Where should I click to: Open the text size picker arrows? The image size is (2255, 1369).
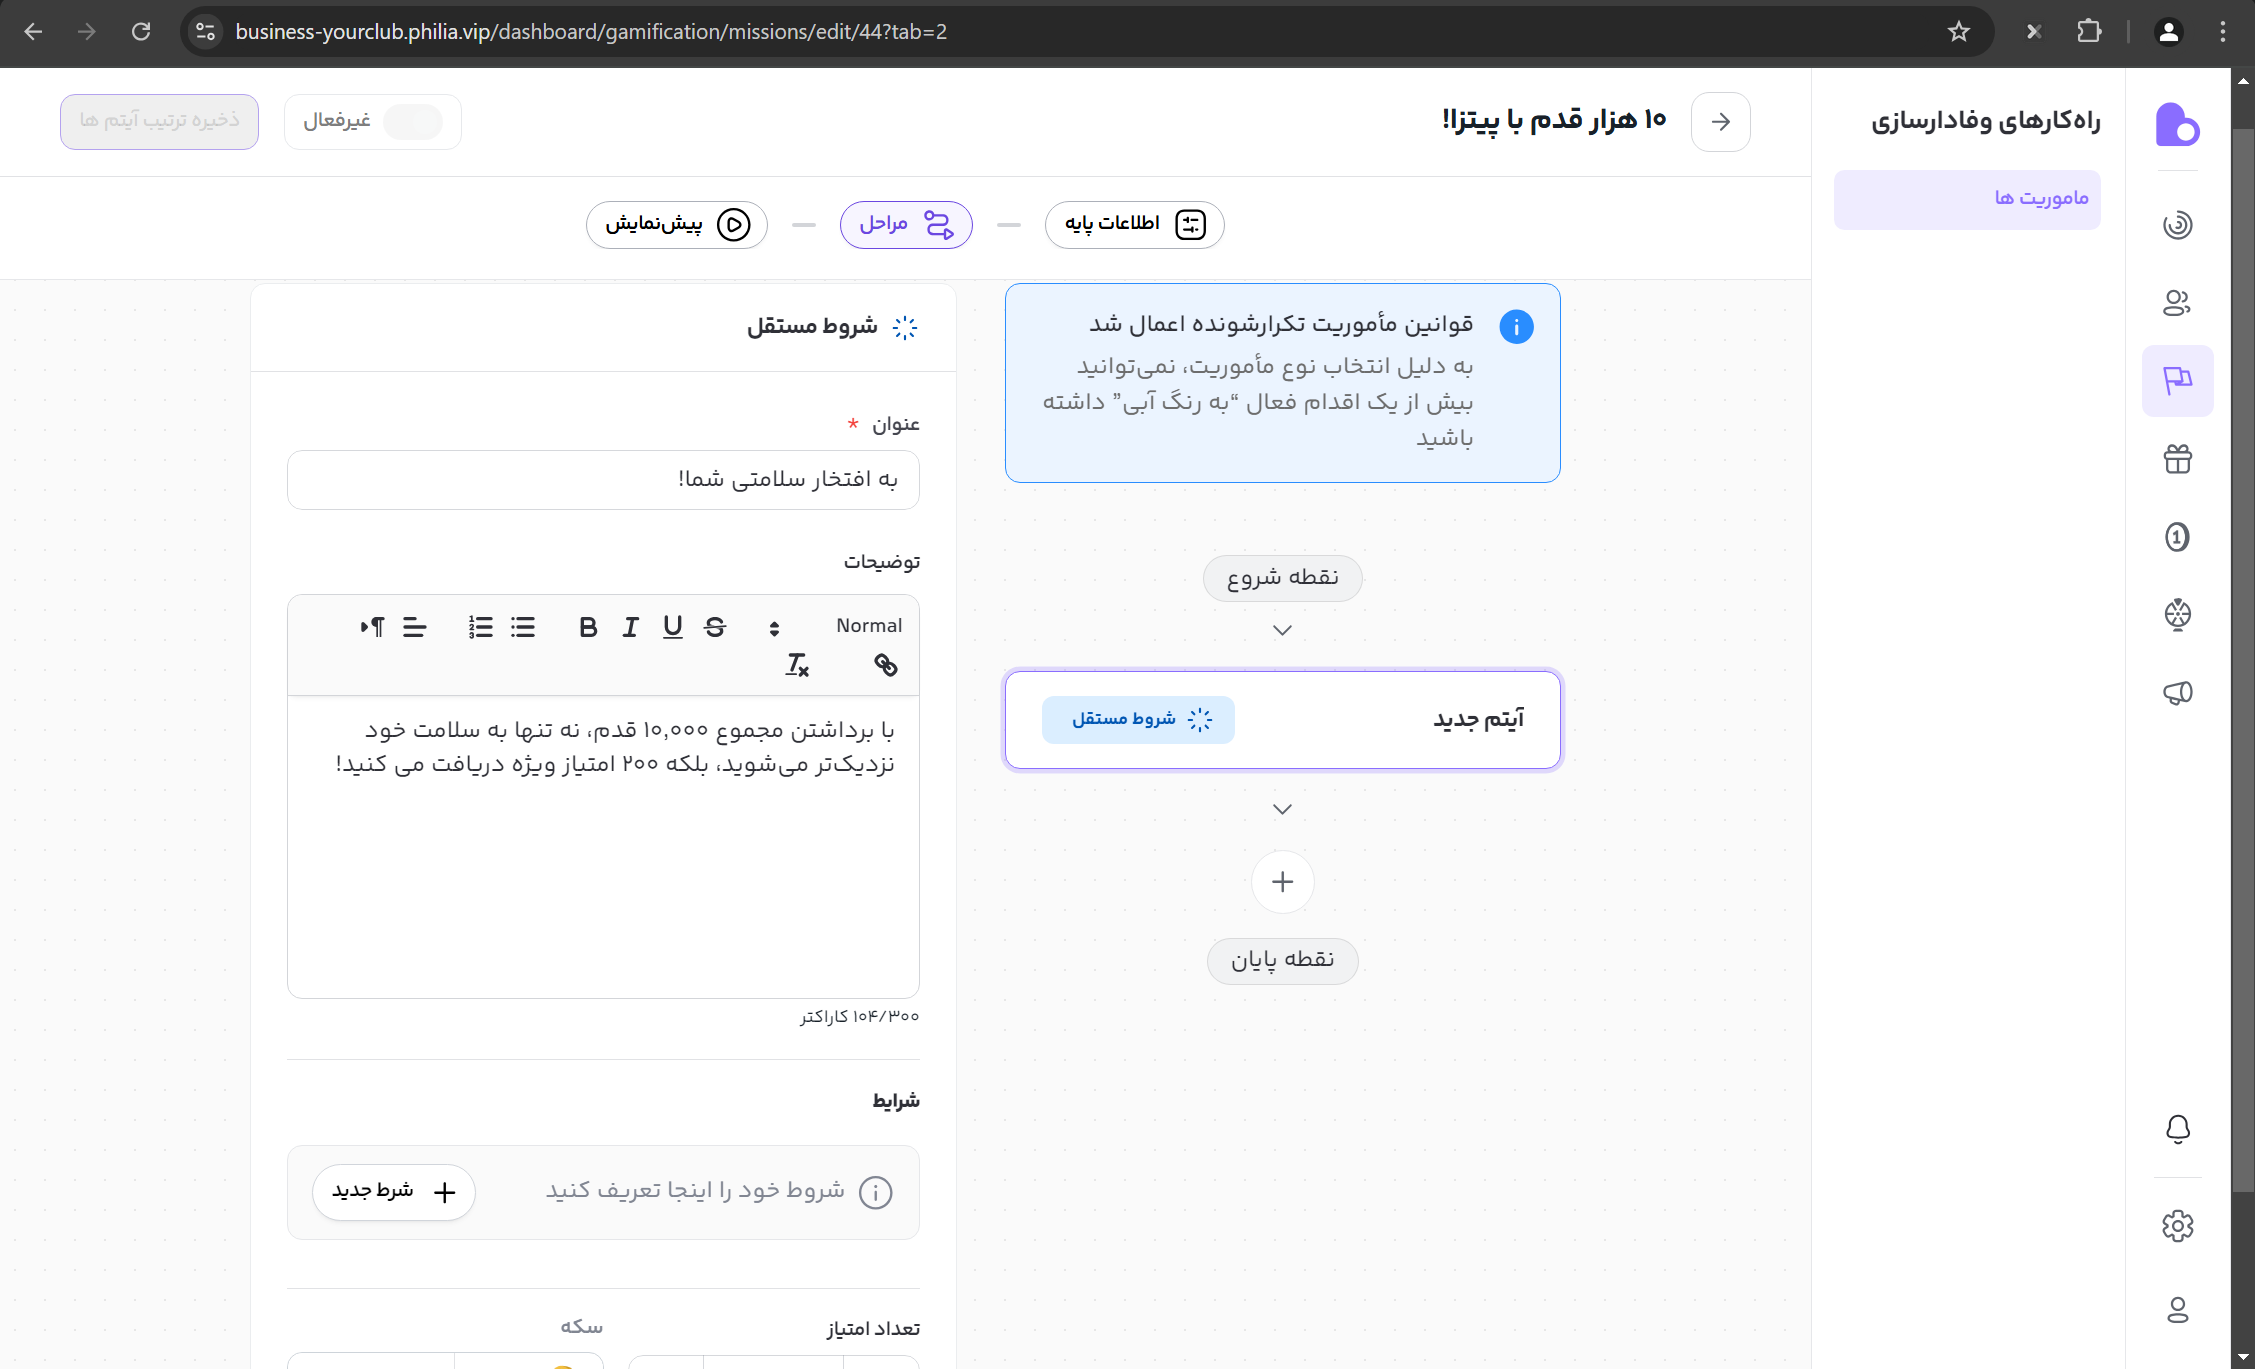tap(774, 628)
